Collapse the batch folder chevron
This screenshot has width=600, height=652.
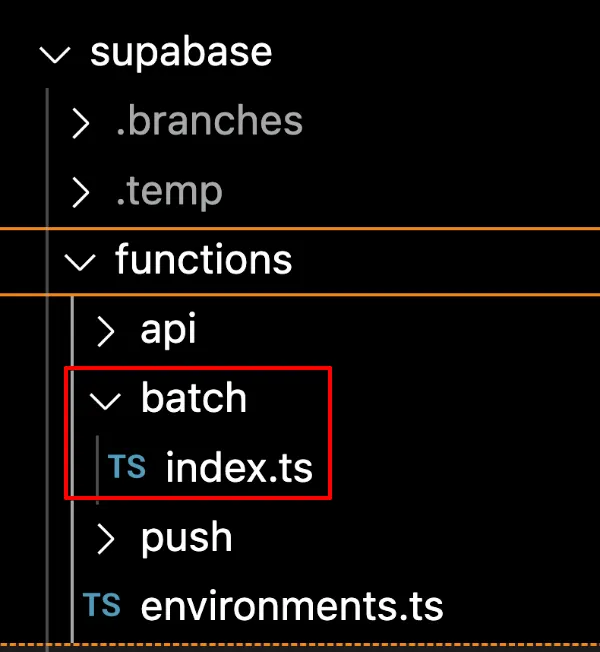[105, 400]
